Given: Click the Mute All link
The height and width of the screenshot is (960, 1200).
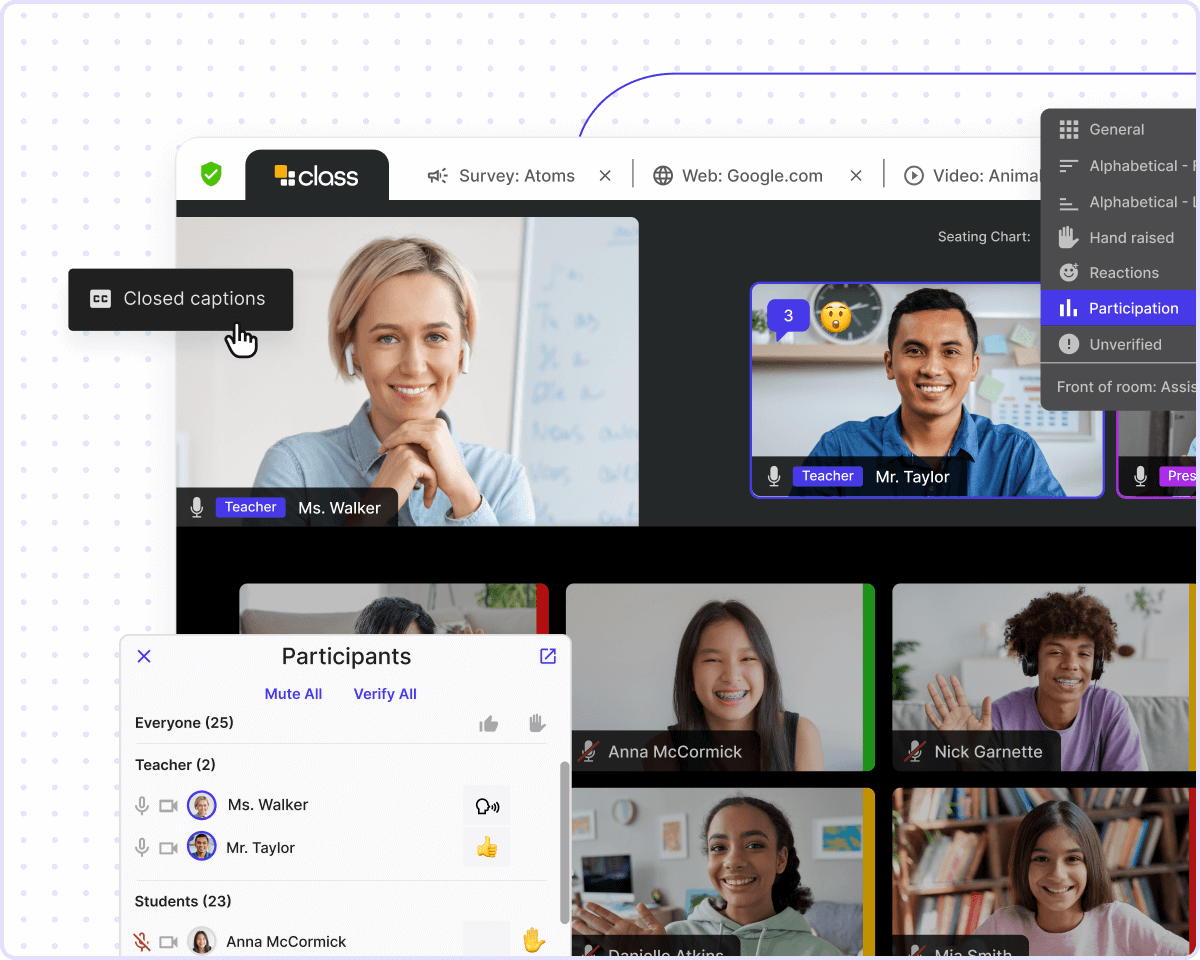Looking at the screenshot, I should tap(293, 694).
